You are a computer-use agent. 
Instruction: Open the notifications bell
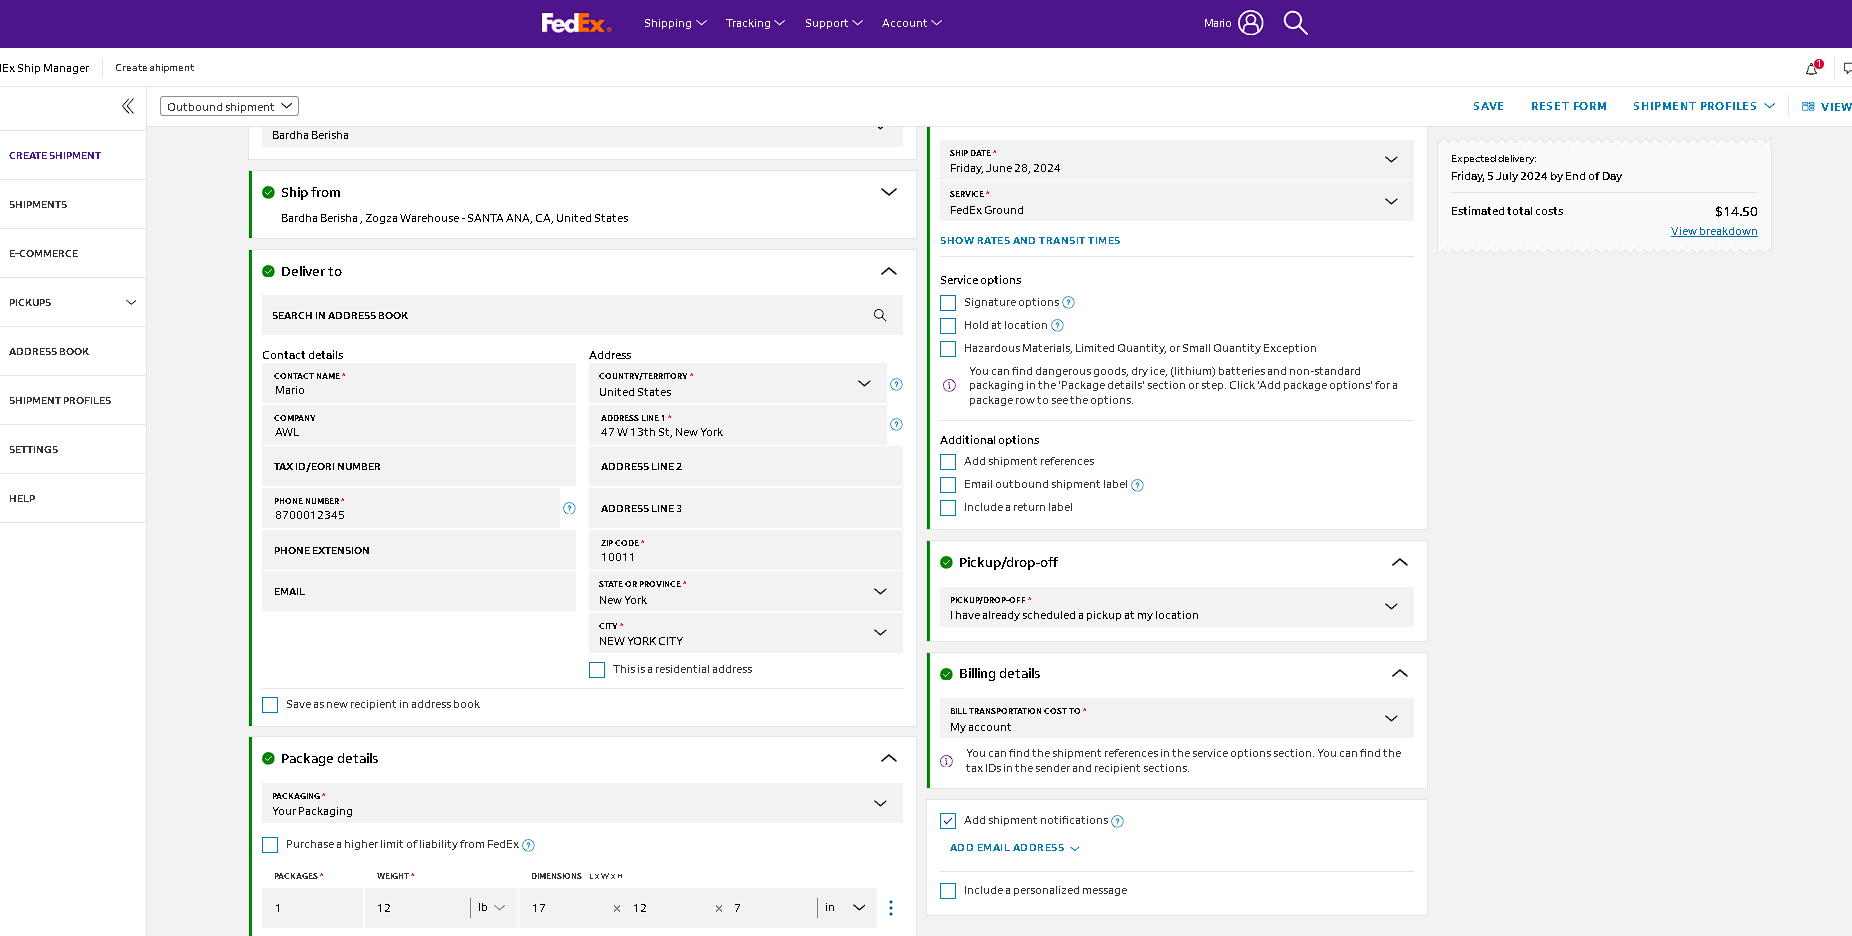point(1812,68)
